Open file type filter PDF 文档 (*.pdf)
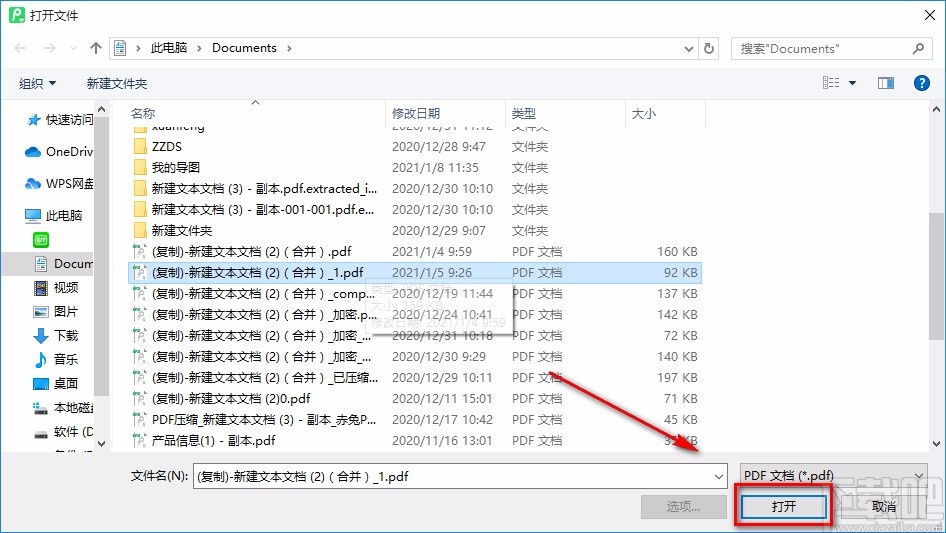 tap(834, 476)
